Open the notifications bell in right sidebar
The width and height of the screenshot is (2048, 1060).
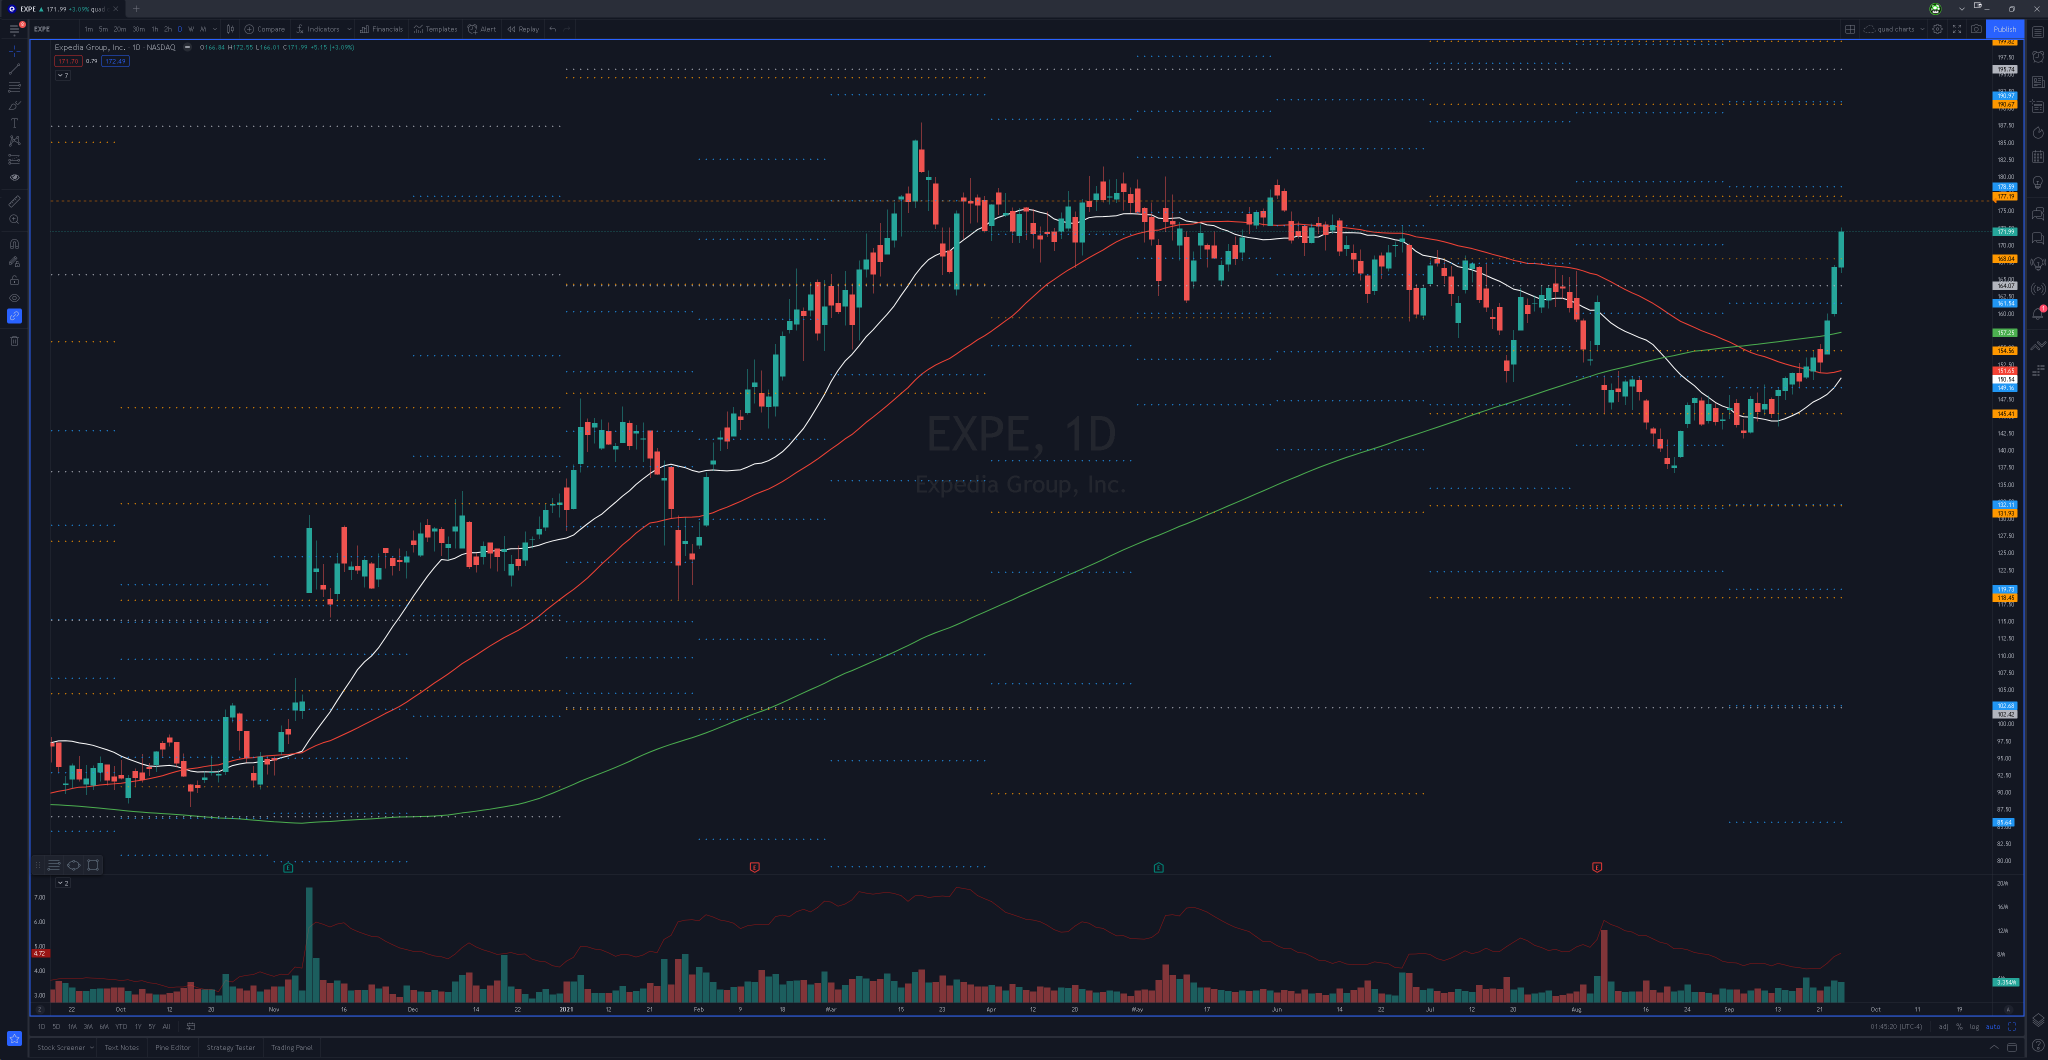click(x=2038, y=314)
